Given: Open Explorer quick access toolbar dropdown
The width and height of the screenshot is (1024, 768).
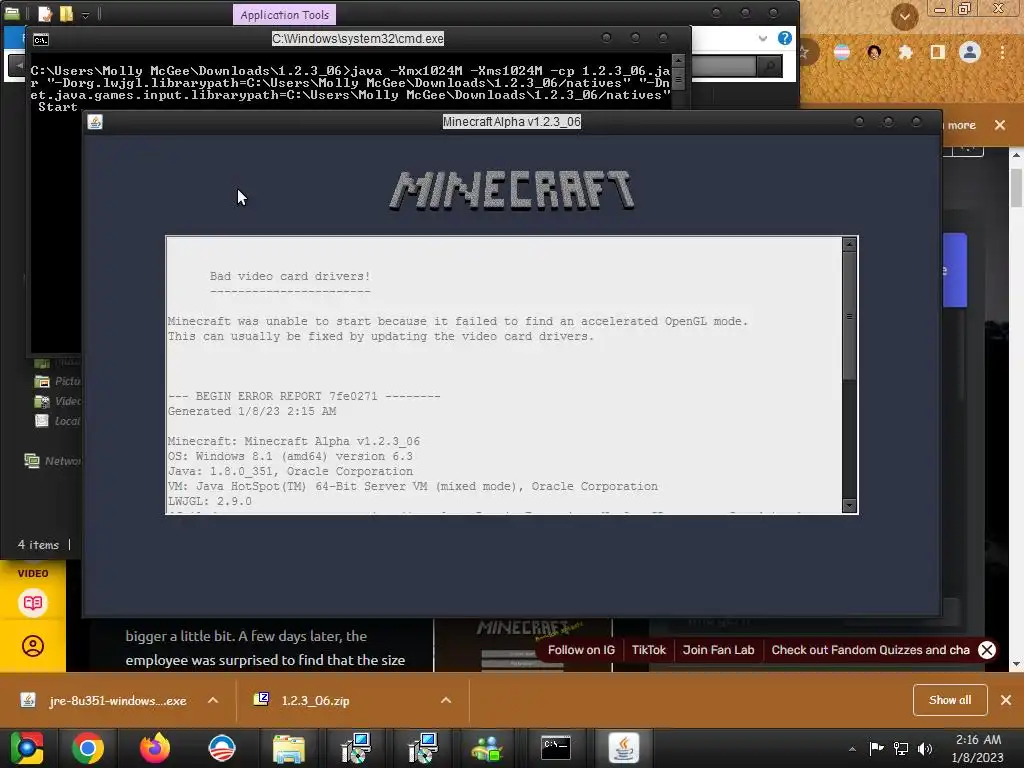Looking at the screenshot, I should pyautogui.click(x=85, y=14).
